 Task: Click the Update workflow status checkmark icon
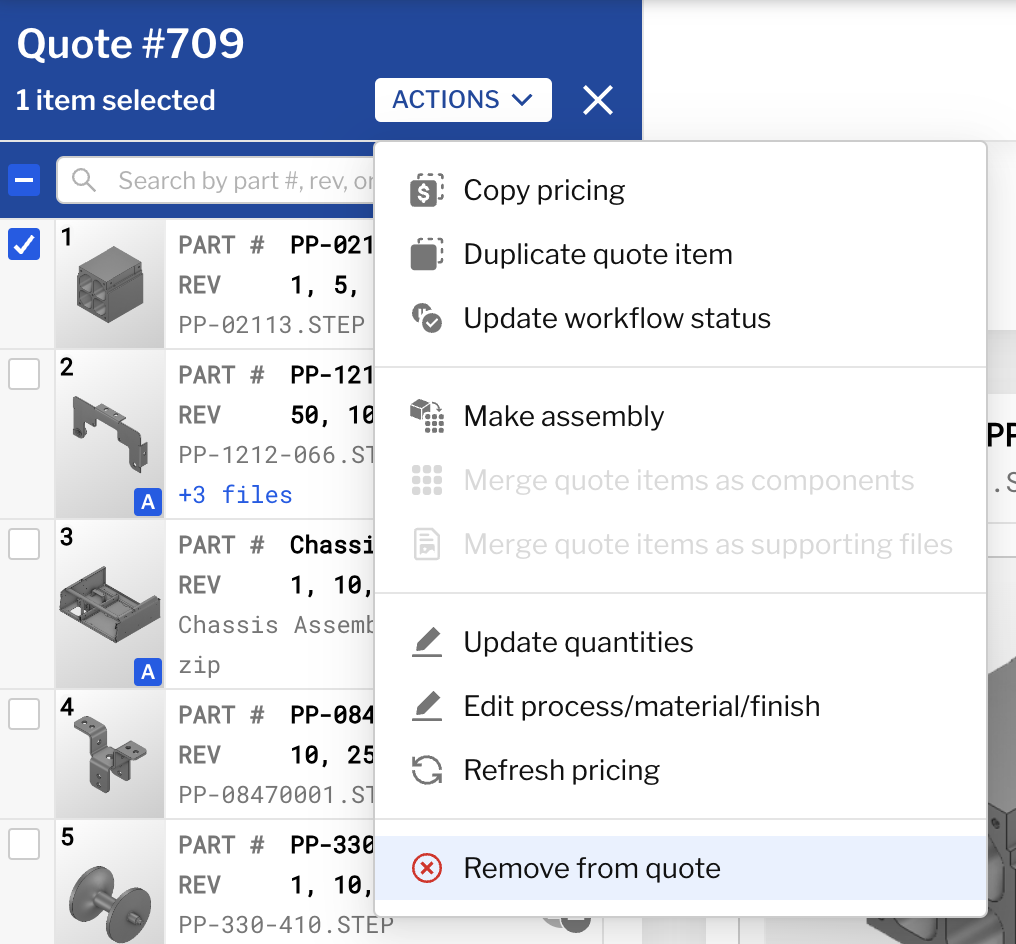coord(427,318)
